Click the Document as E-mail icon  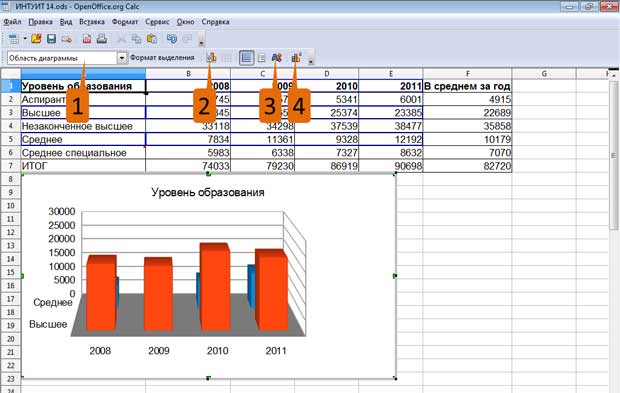[66, 39]
